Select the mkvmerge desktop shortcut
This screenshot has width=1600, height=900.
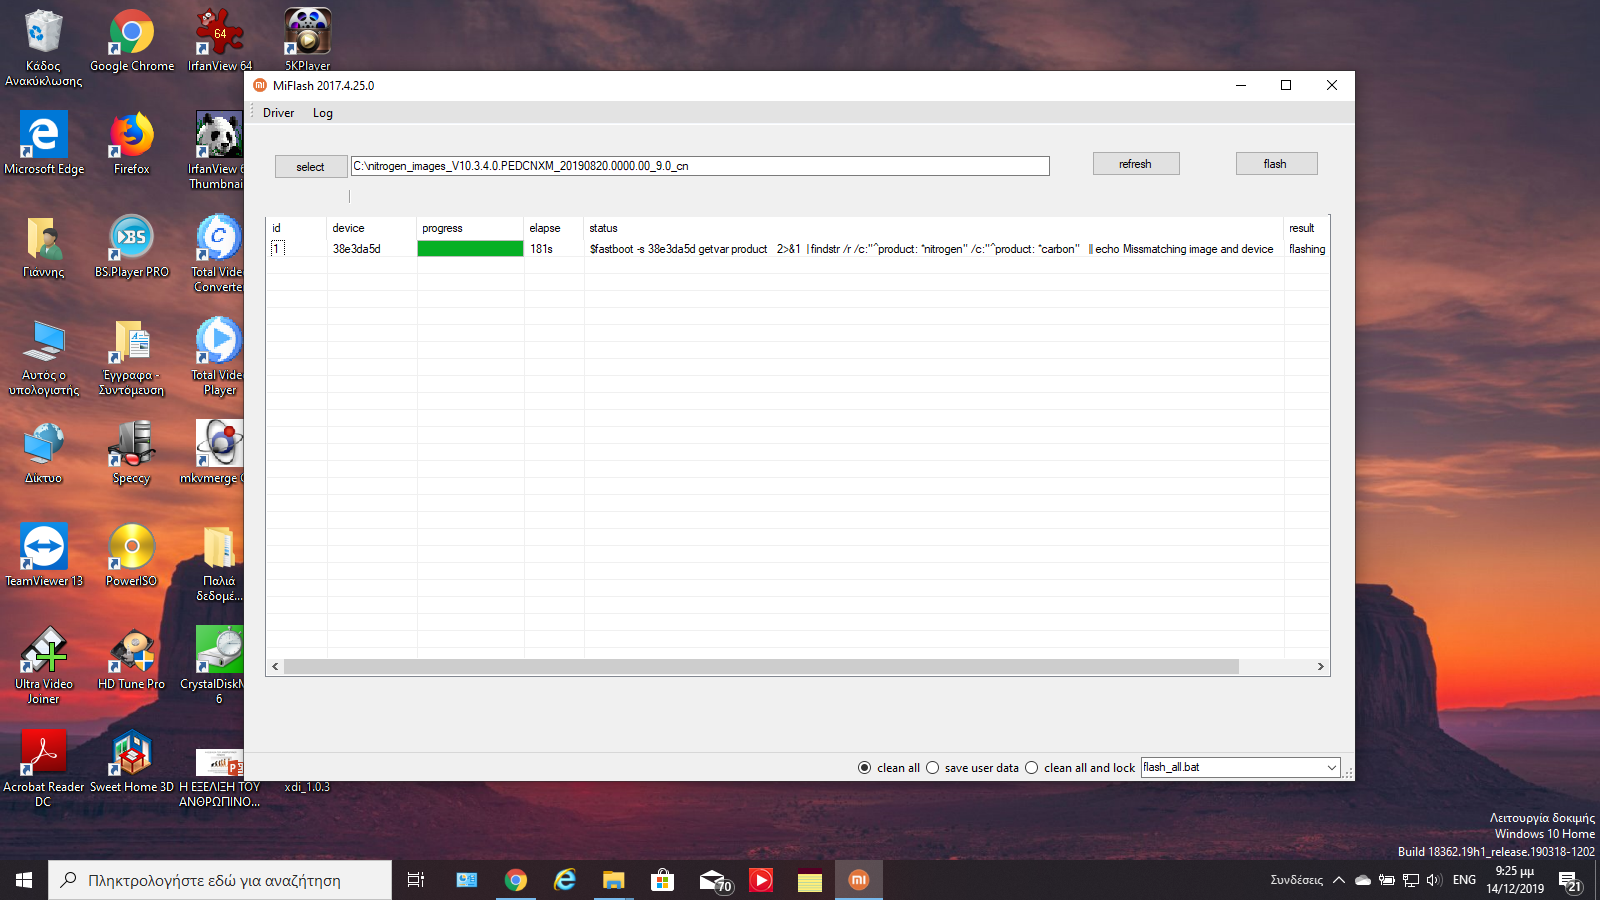pos(212,452)
